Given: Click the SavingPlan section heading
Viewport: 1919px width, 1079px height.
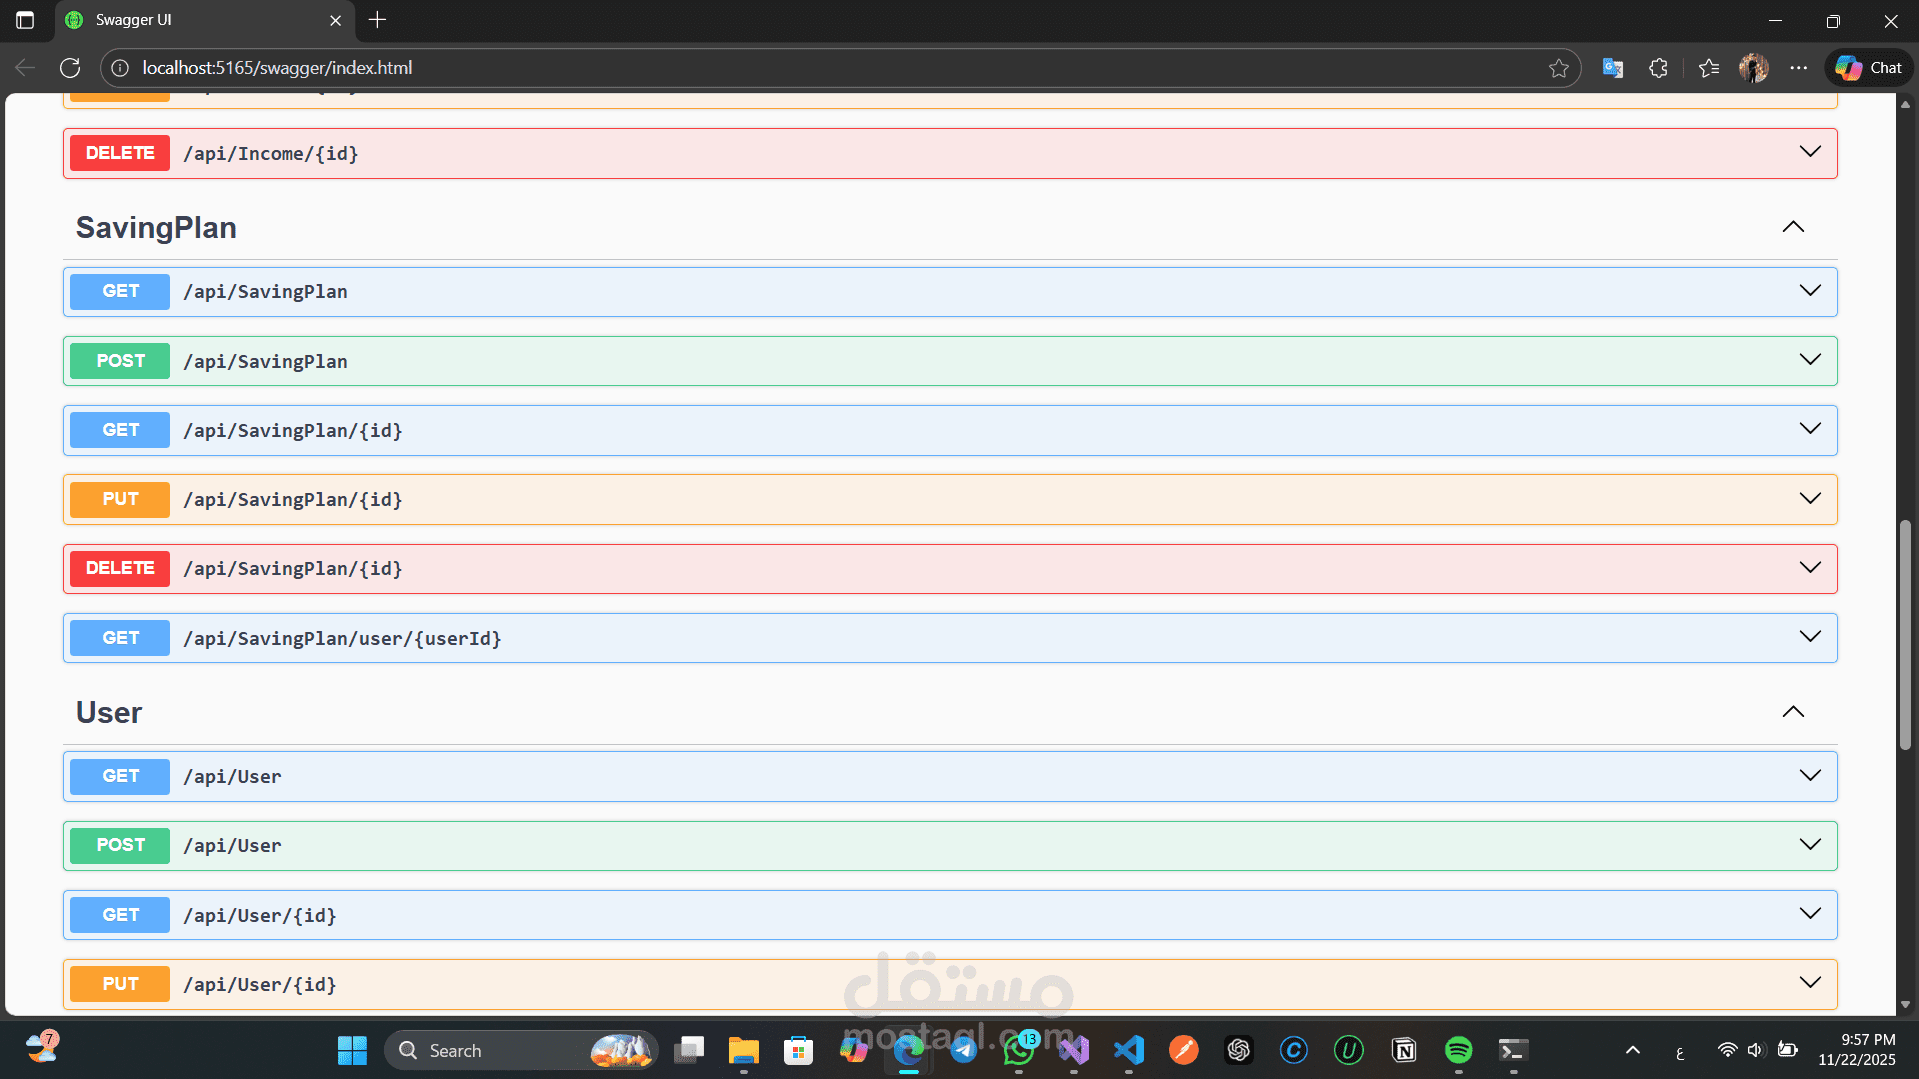Looking at the screenshot, I should point(156,228).
